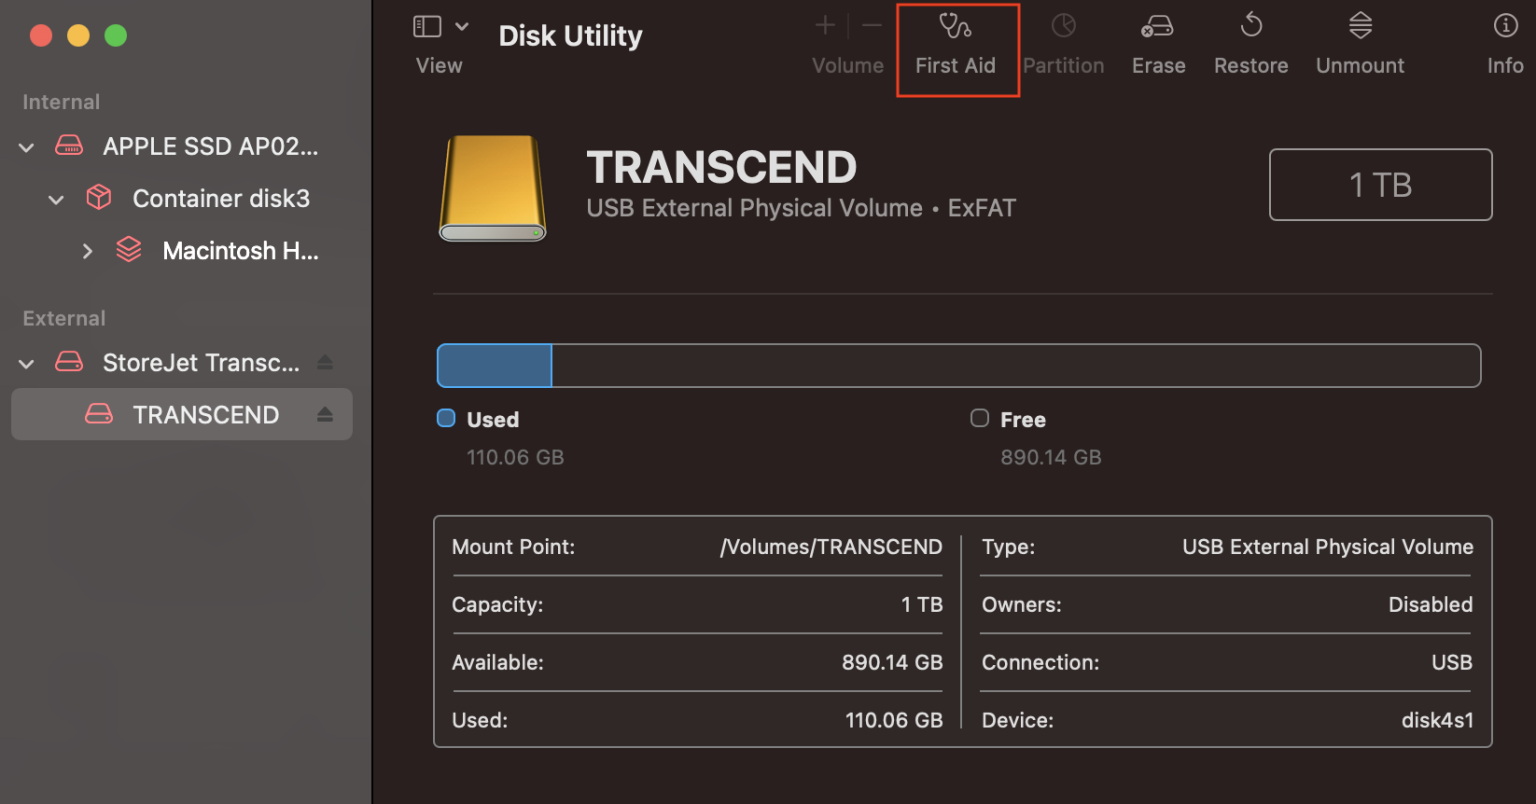Click the large TRANSCEND drive icon
Viewport: 1536px width, 804px height.
click(493, 189)
